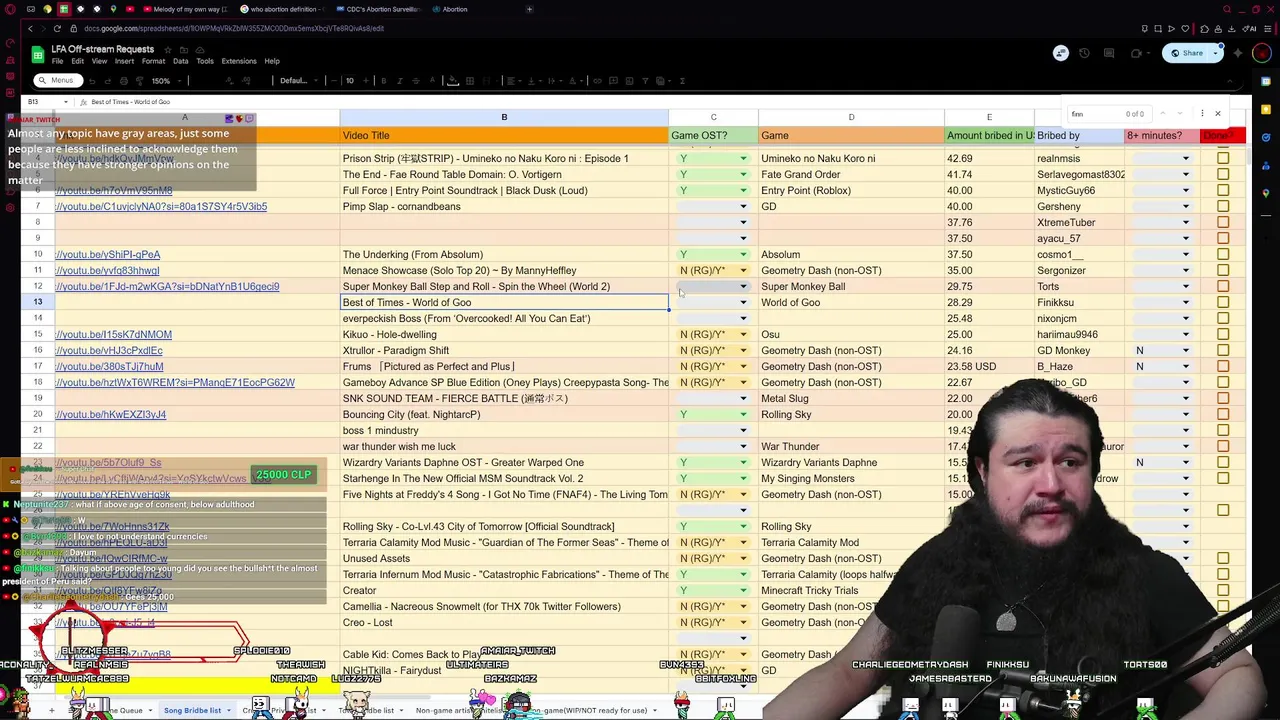This screenshot has width=1280, height=720.
Task: Decrease font size with minus button
Action: [334, 81]
